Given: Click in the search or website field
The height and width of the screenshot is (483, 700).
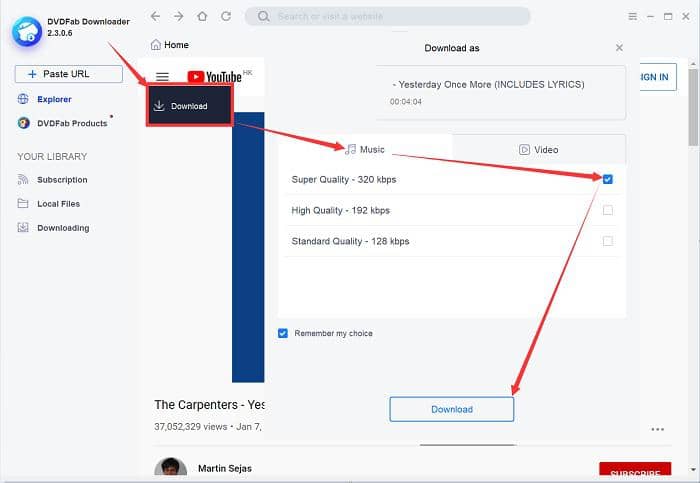Looking at the screenshot, I should pyautogui.click(x=388, y=17).
